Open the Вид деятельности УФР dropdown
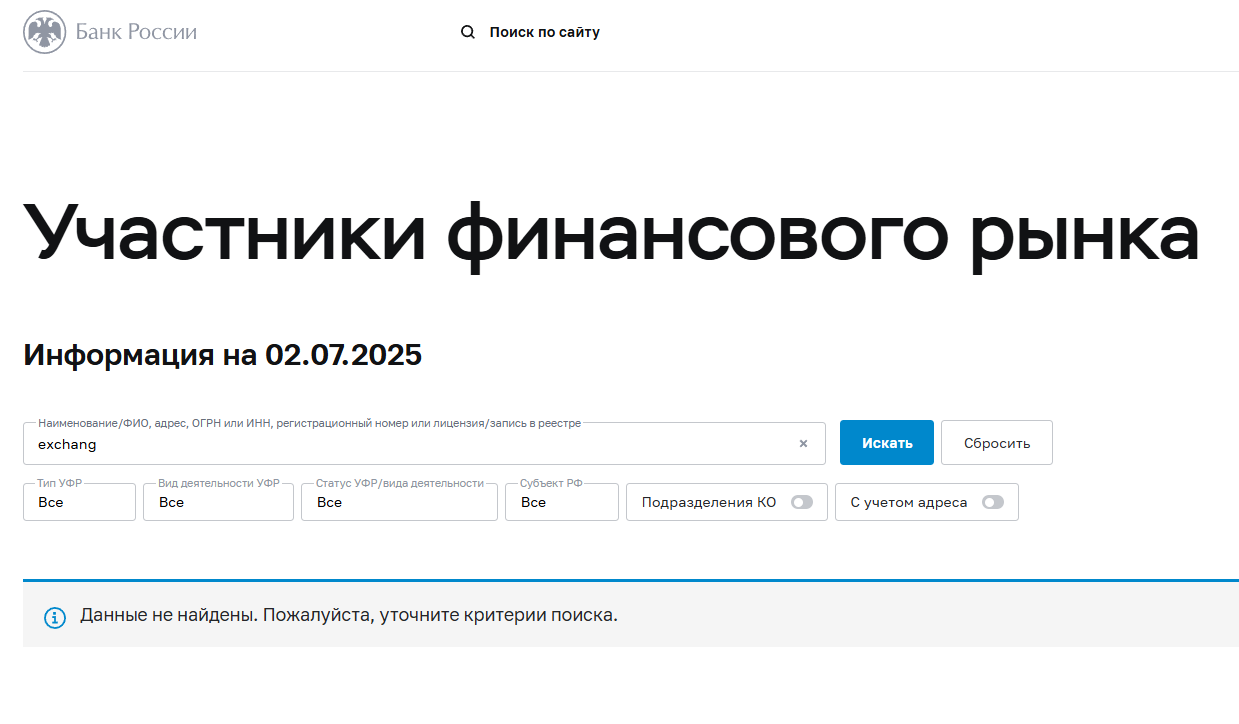1239x724 pixels. pyautogui.click(x=219, y=502)
